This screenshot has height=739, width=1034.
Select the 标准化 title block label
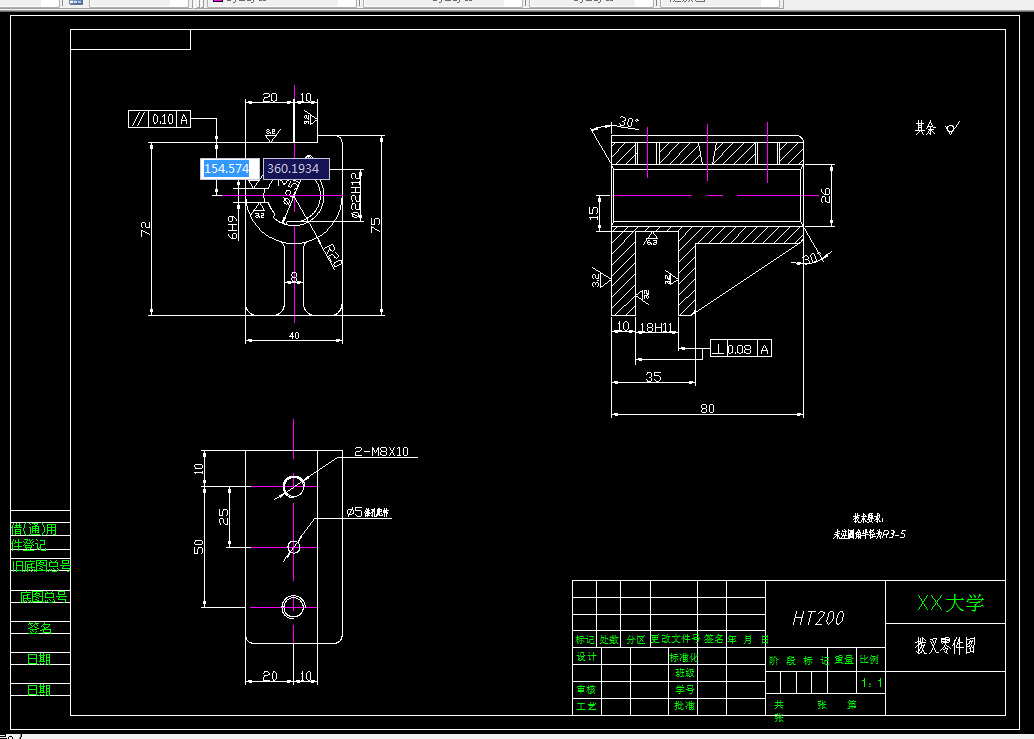point(683,657)
